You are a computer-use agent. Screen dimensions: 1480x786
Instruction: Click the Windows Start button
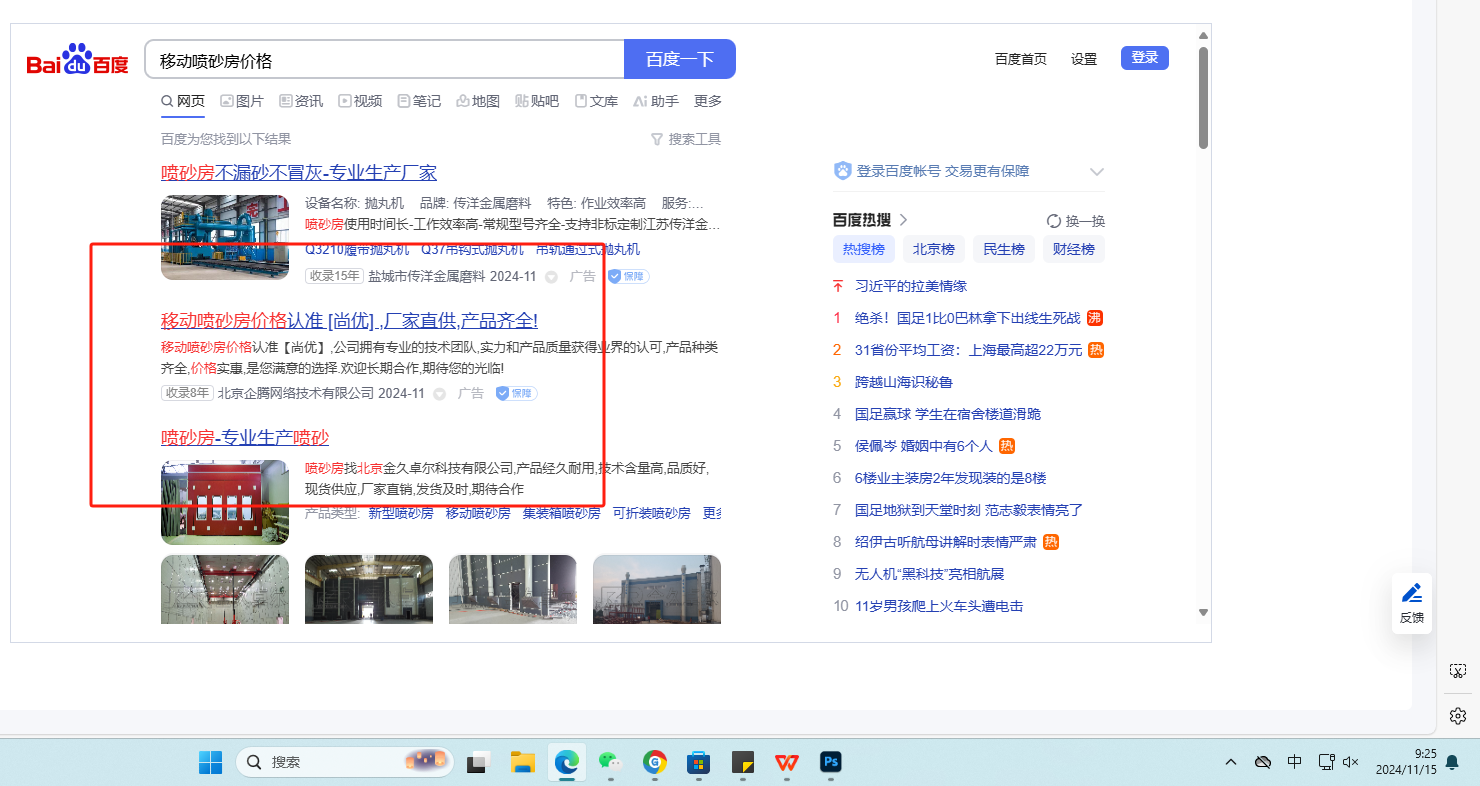click(211, 762)
